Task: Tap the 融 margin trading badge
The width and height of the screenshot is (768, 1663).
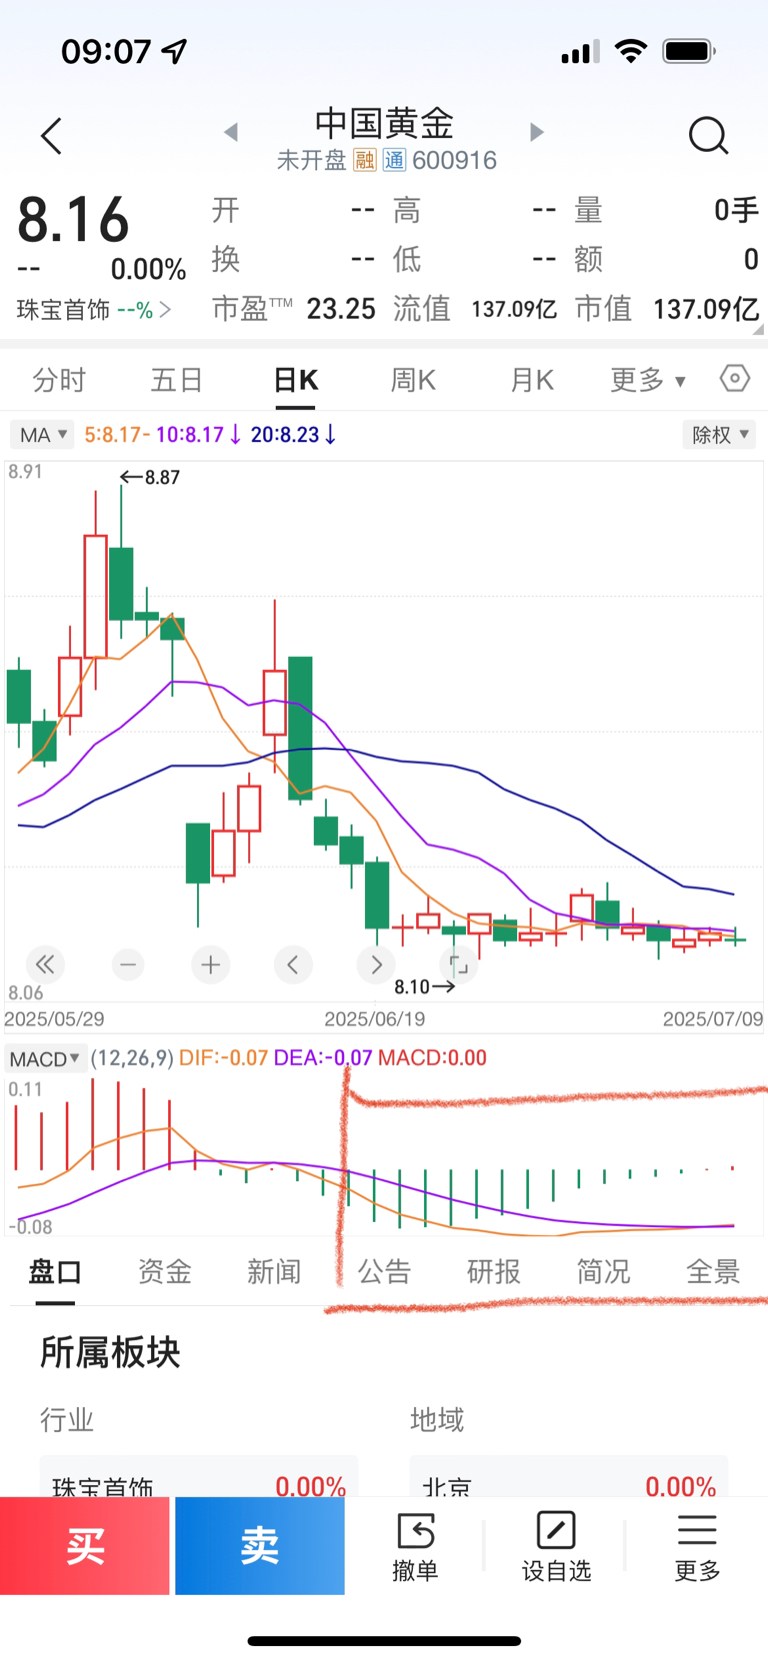Action: (x=365, y=160)
